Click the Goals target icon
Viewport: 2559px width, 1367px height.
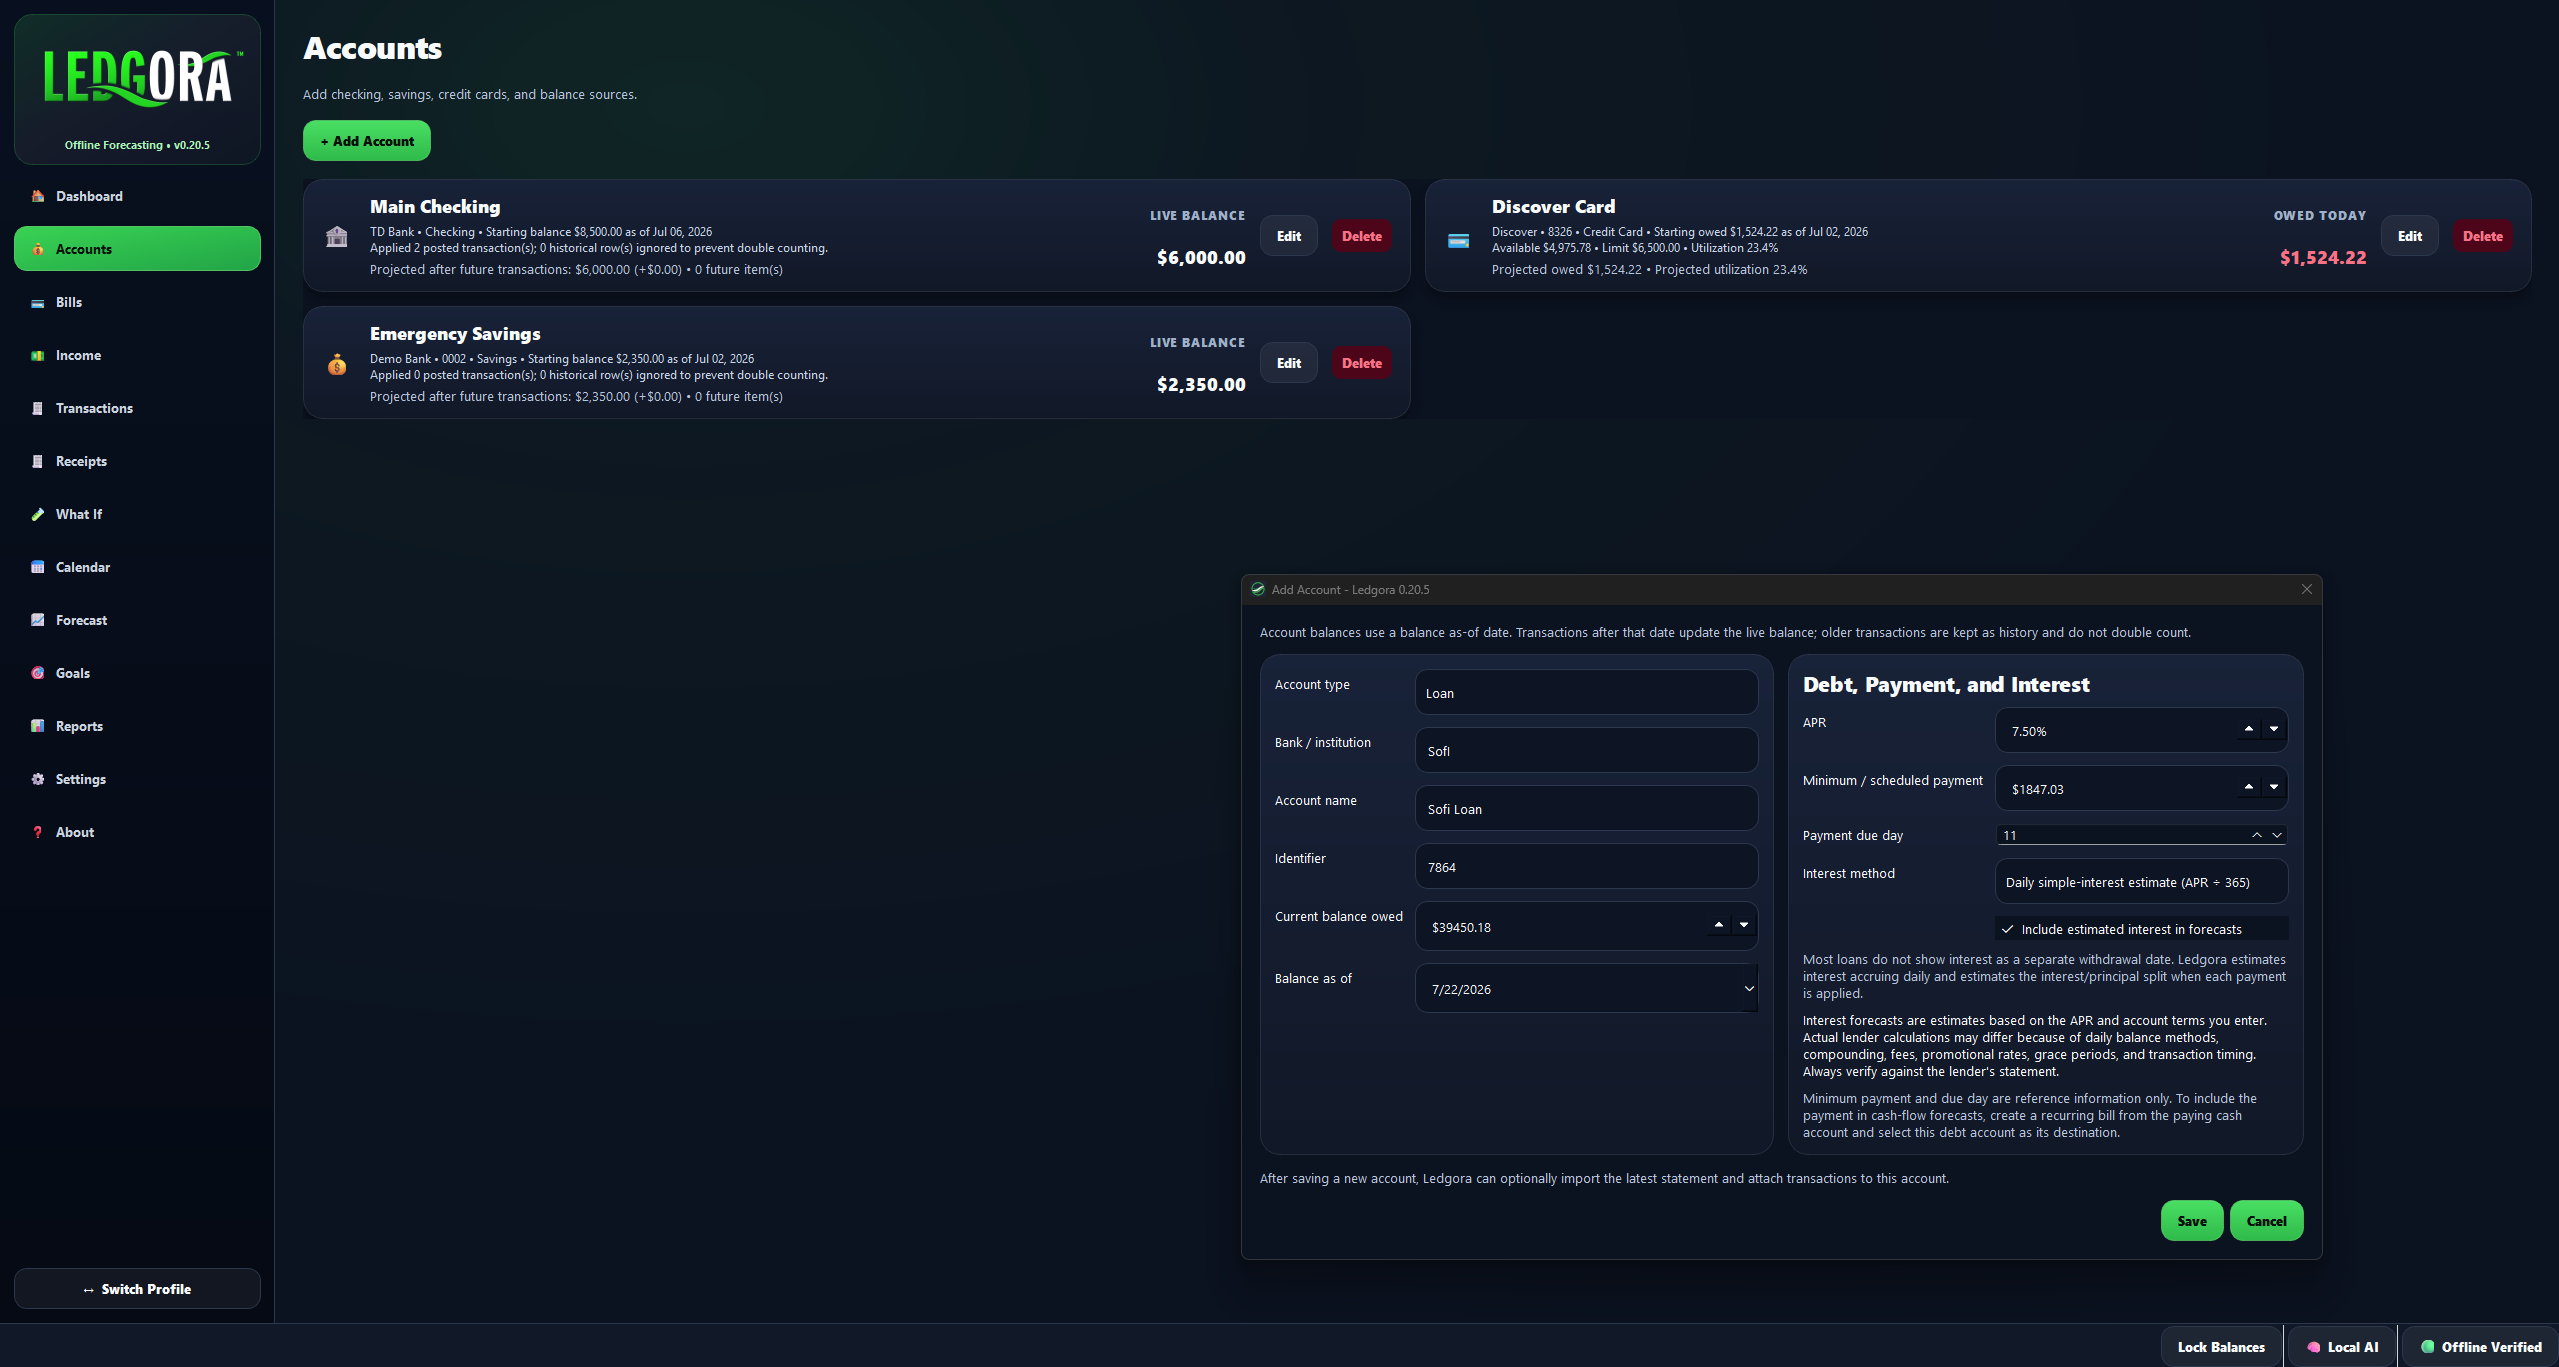click(x=38, y=673)
